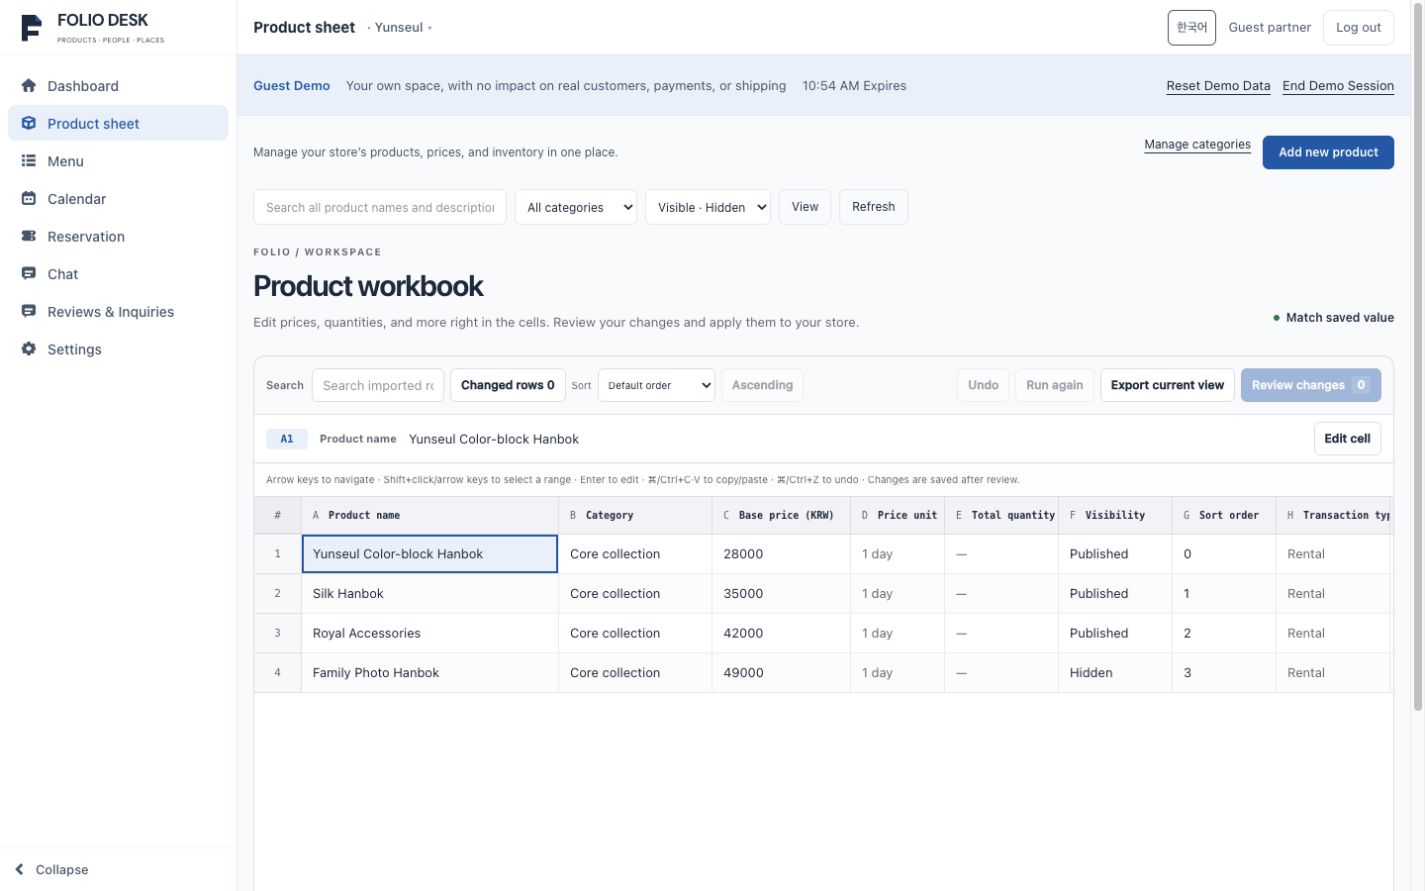
Task: Open the Reservation section
Action: pos(118,236)
